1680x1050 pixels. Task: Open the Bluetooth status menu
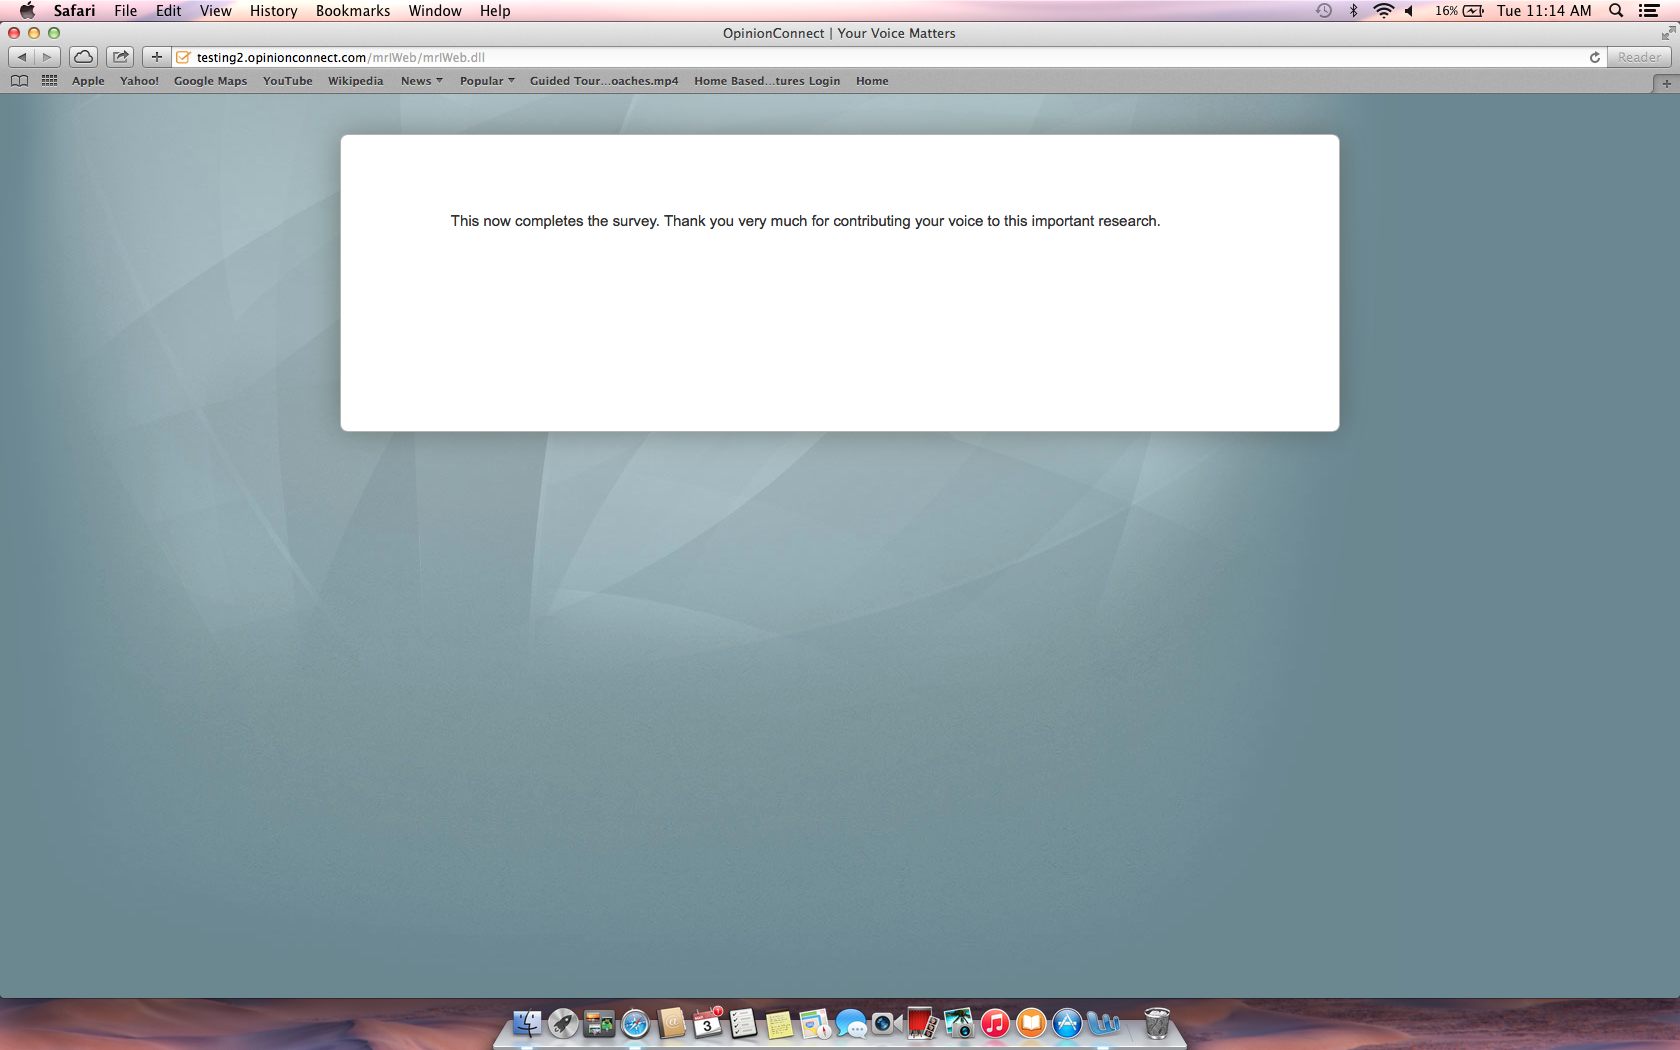coord(1354,11)
